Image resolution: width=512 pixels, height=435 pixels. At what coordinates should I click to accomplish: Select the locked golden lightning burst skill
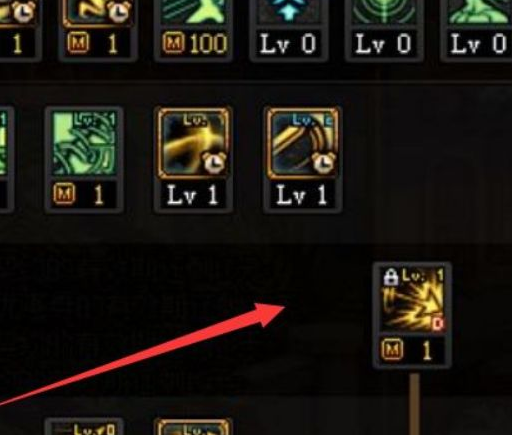(x=412, y=300)
